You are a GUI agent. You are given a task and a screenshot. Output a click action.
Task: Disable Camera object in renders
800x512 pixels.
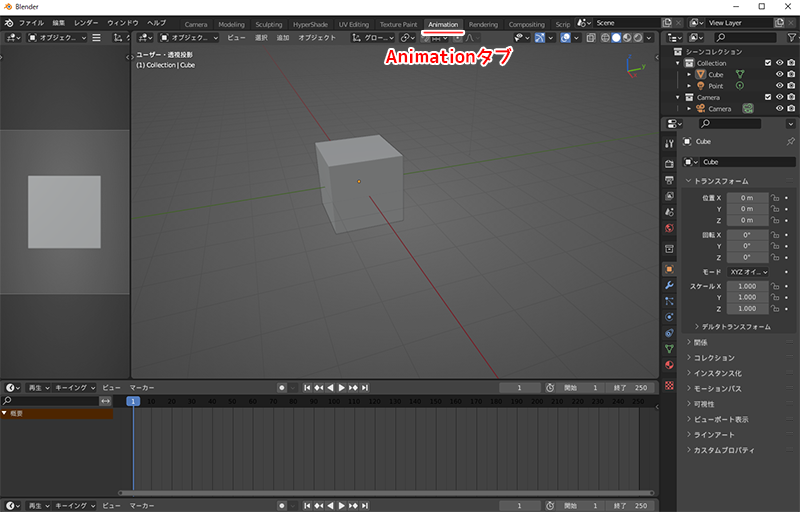click(x=791, y=108)
